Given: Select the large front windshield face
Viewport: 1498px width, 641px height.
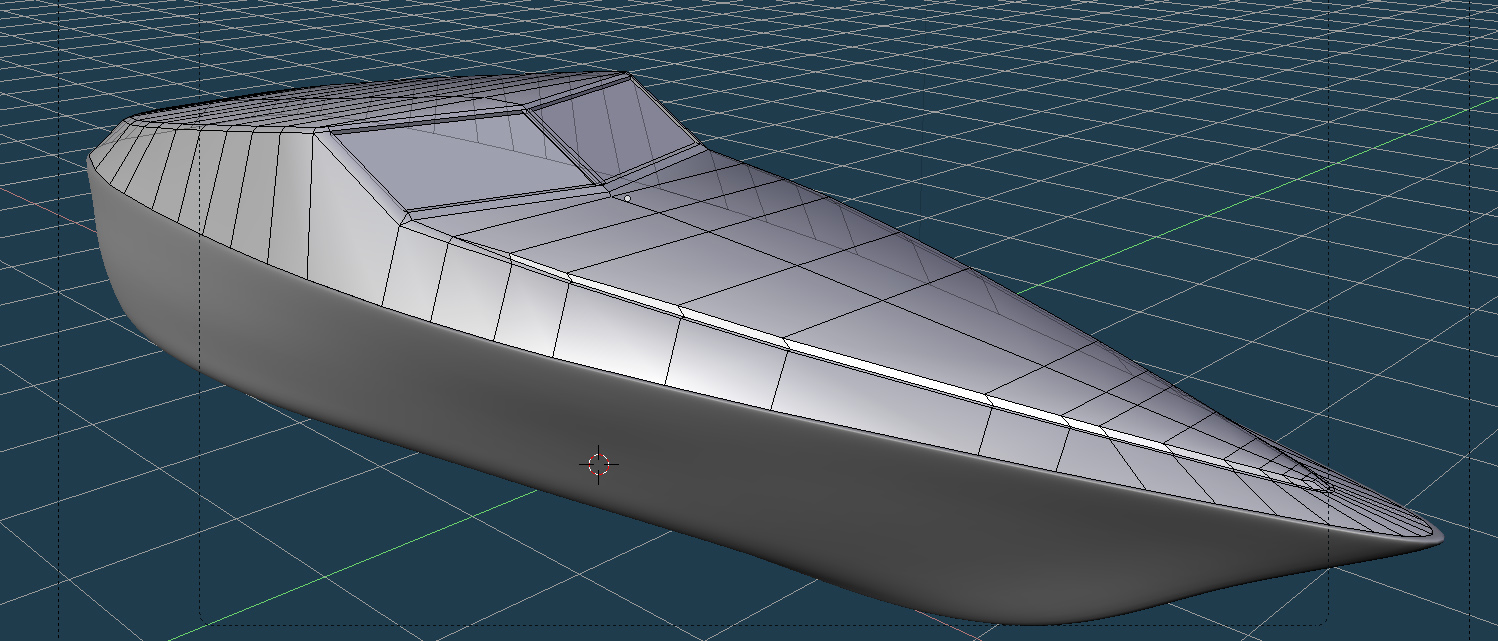Looking at the screenshot, I should 465,161.
